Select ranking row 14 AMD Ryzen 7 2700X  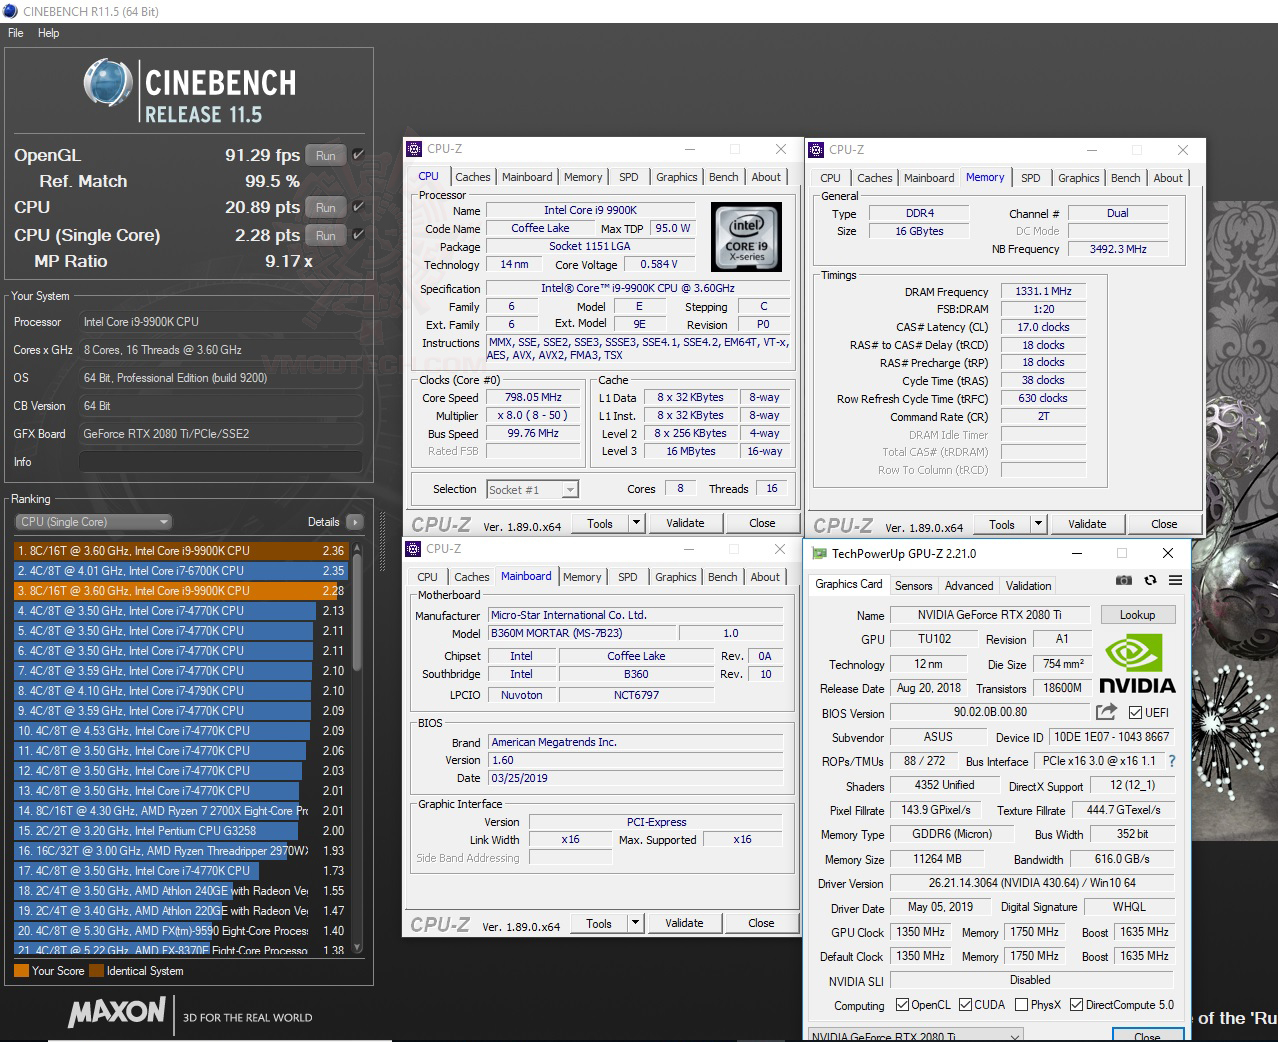pos(181,811)
